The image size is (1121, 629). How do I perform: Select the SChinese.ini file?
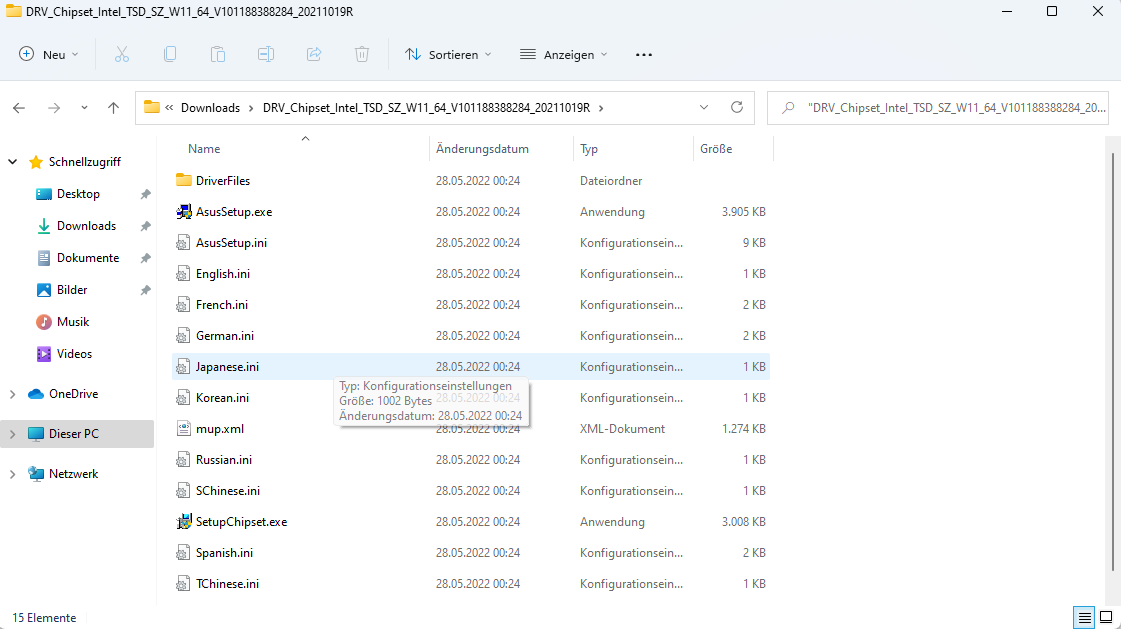click(x=227, y=491)
